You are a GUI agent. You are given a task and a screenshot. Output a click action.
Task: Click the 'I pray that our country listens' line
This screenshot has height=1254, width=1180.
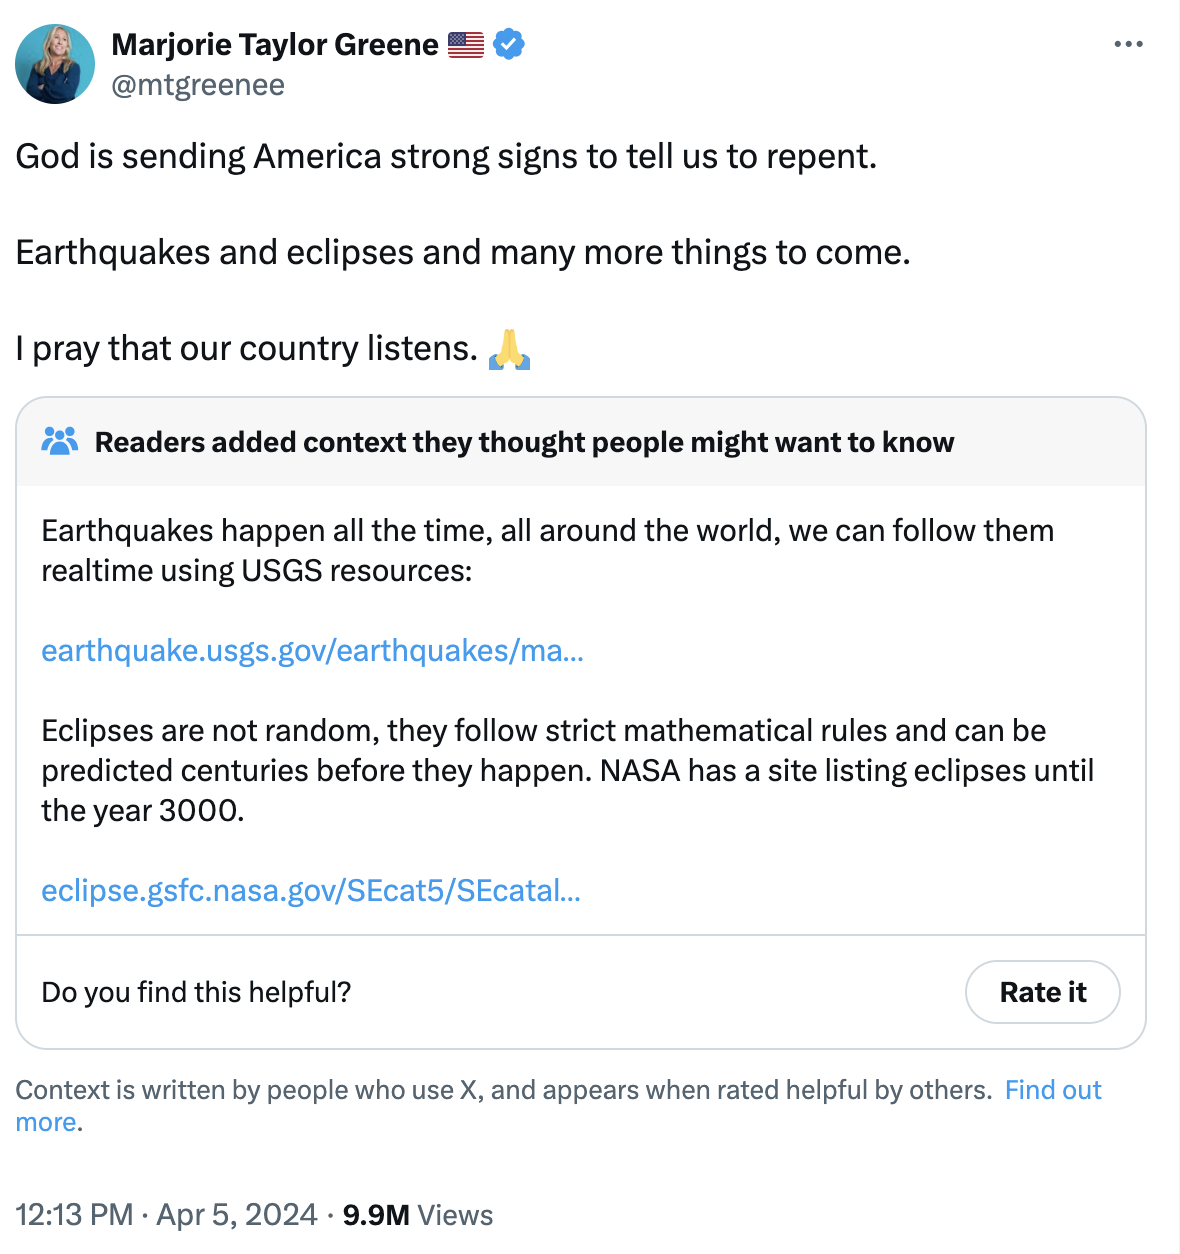[247, 349]
